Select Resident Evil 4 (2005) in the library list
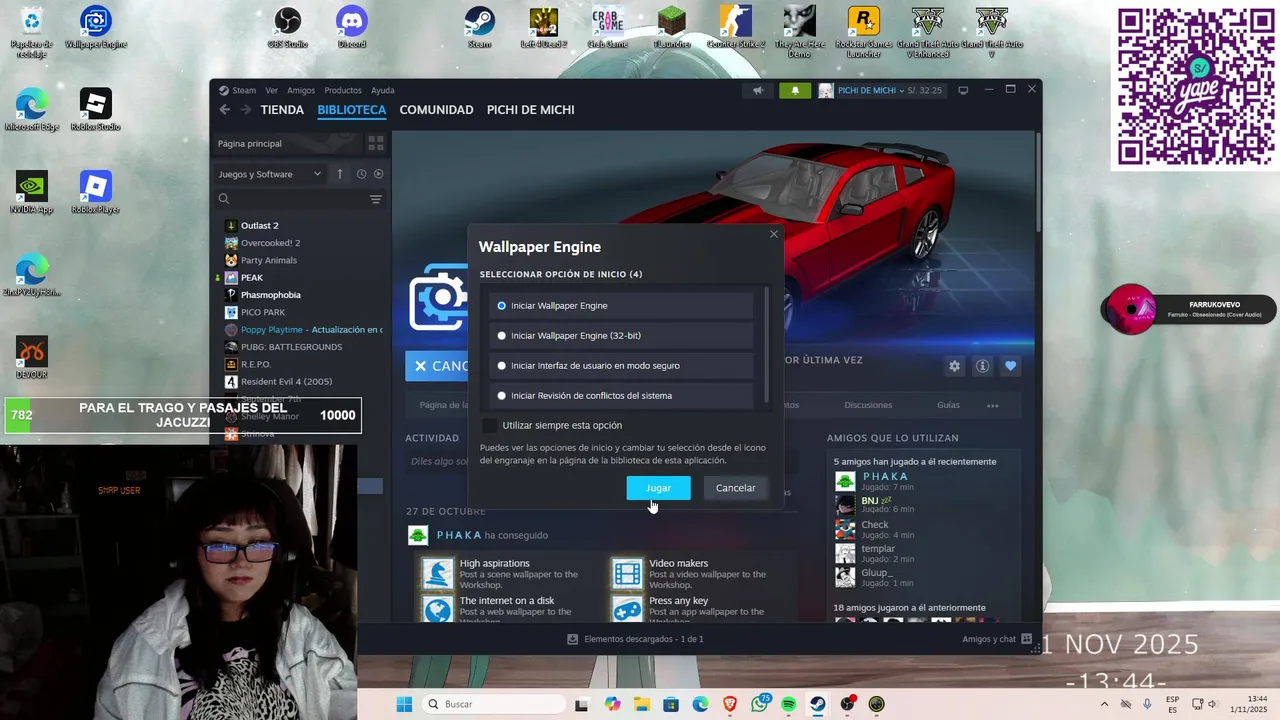The width and height of the screenshot is (1280, 720). (286, 382)
